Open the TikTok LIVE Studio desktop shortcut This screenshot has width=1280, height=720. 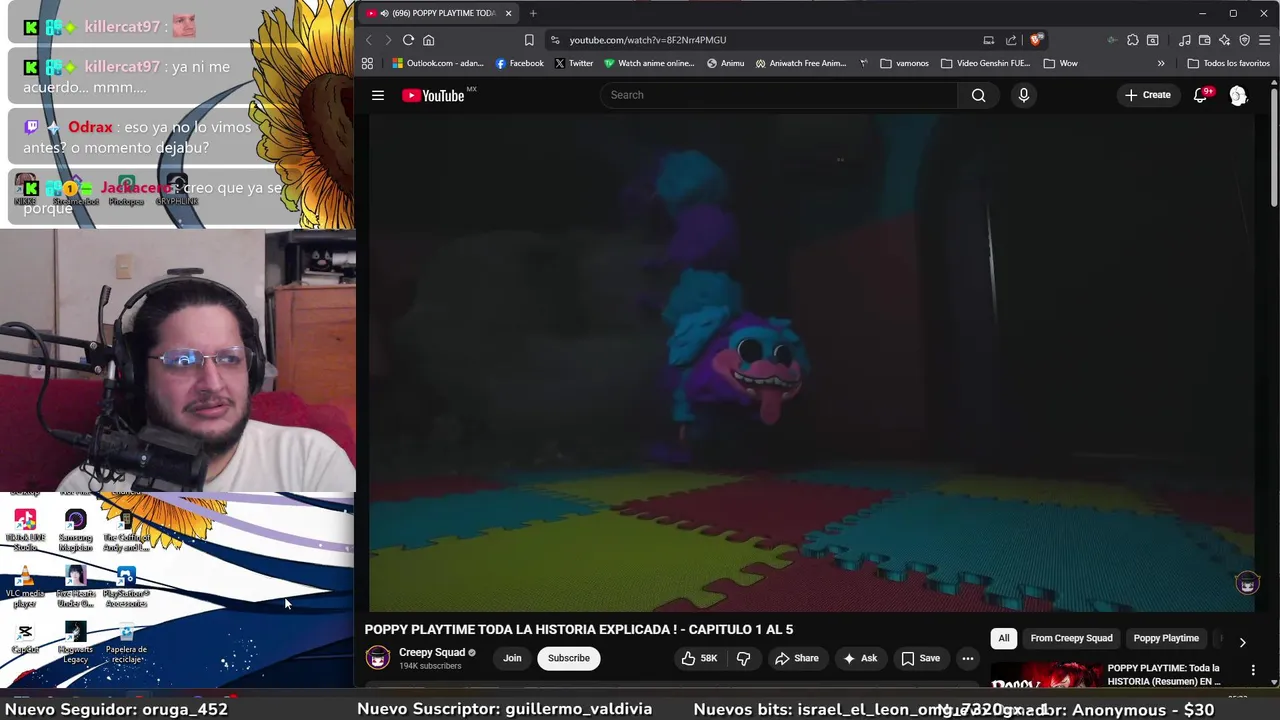(x=25, y=530)
